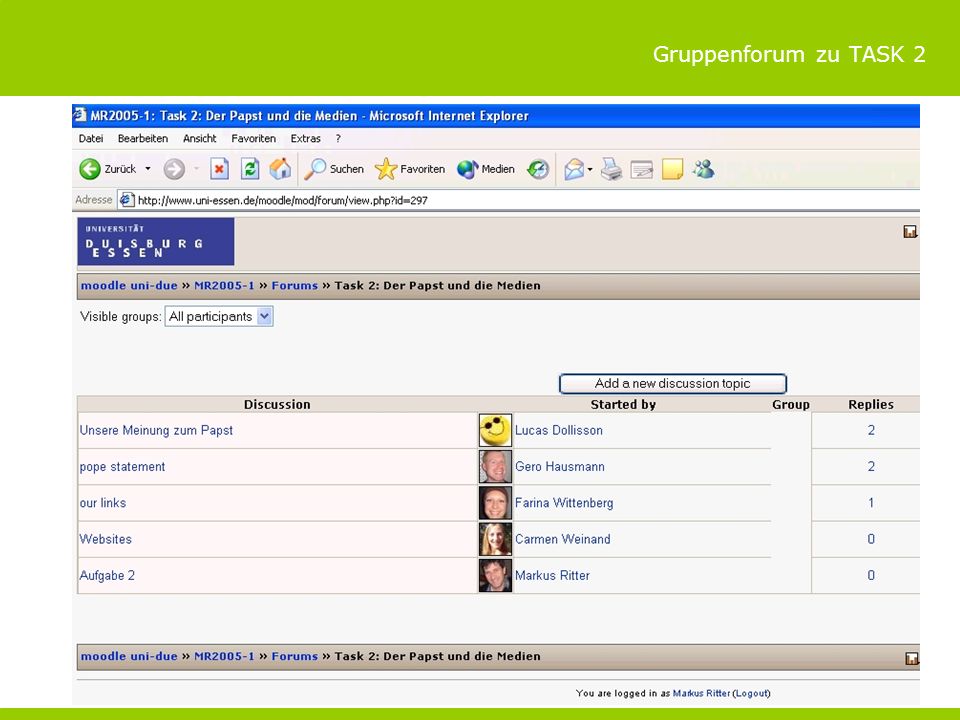Open Lucas Dollisson profile name link
Viewport: 960px width, 720px height.
click(x=558, y=430)
